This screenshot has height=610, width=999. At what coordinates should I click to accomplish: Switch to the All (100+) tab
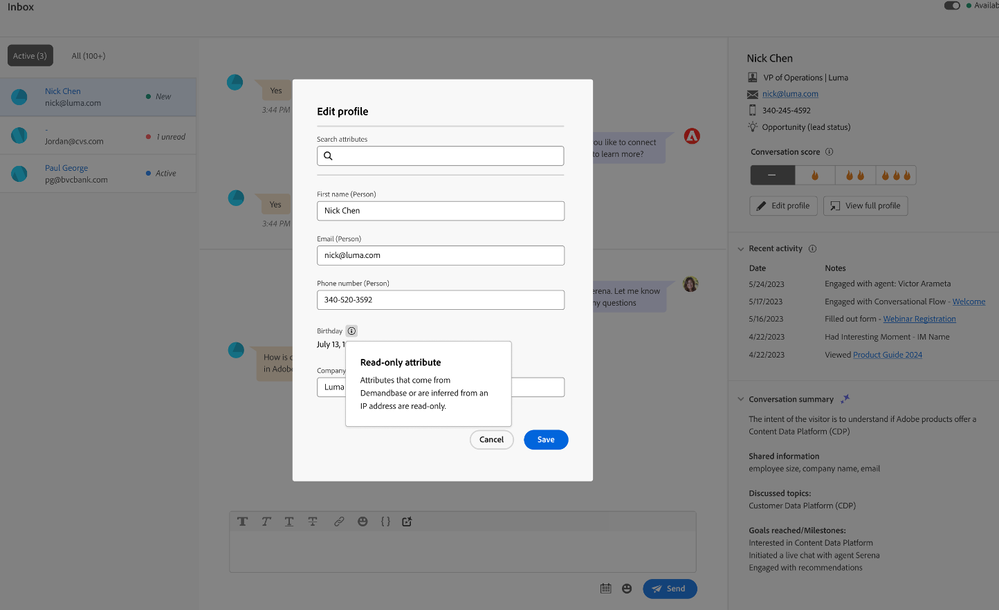click(88, 56)
